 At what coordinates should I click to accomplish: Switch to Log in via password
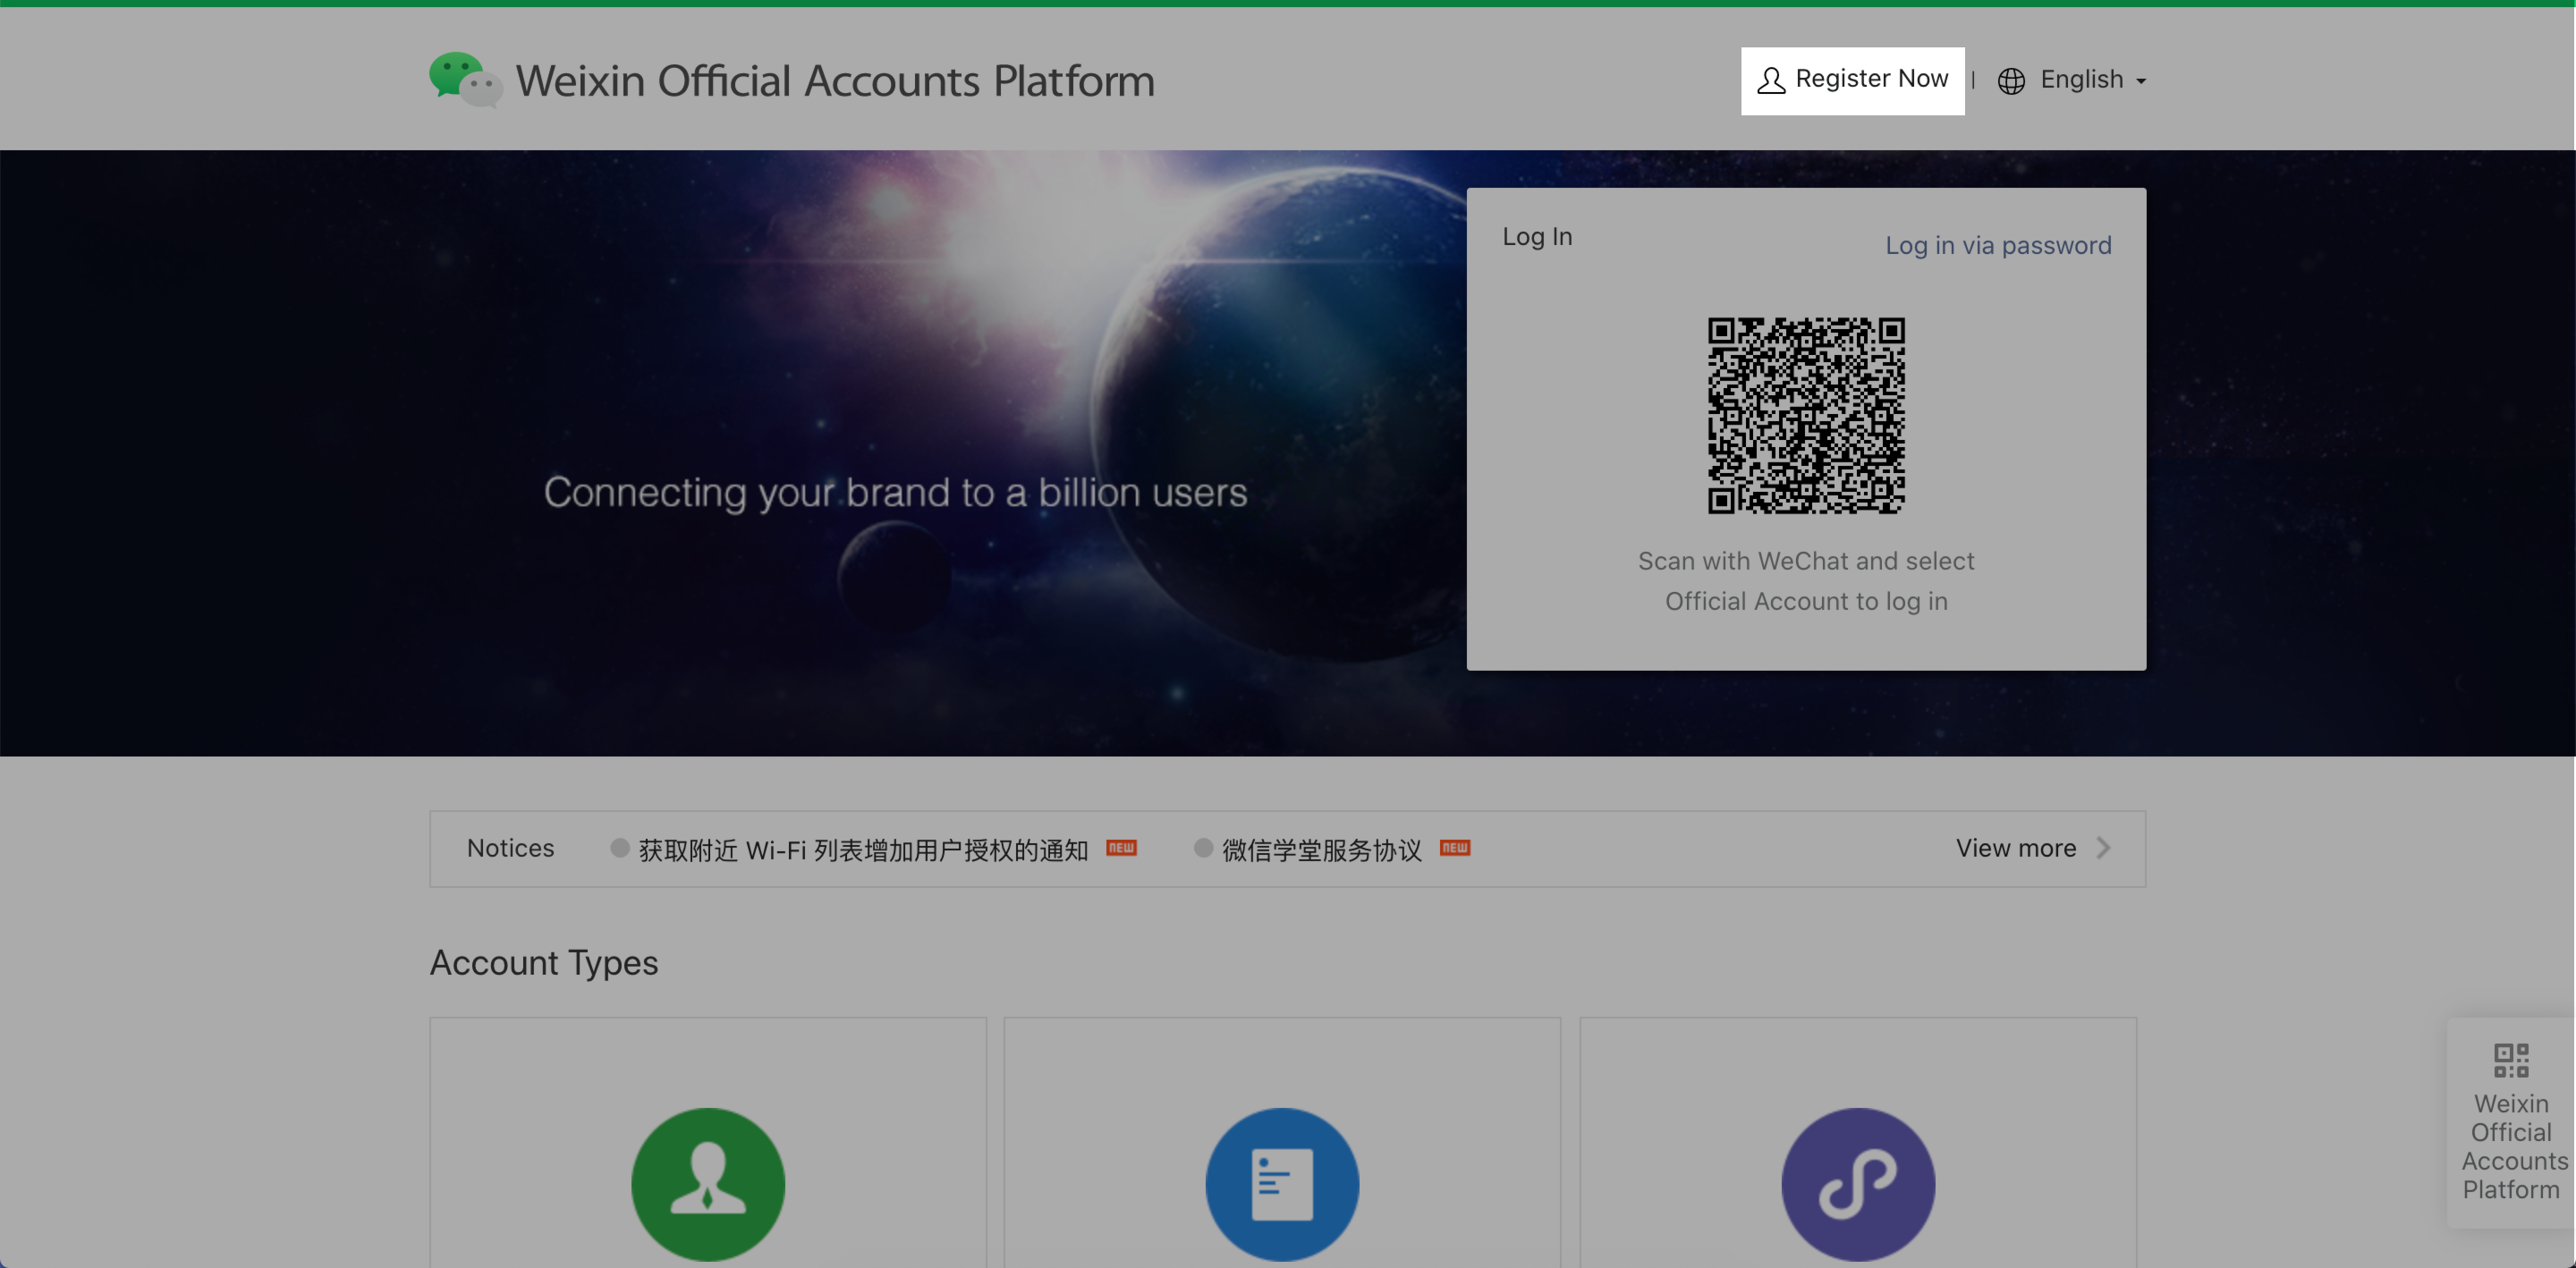point(1998,245)
